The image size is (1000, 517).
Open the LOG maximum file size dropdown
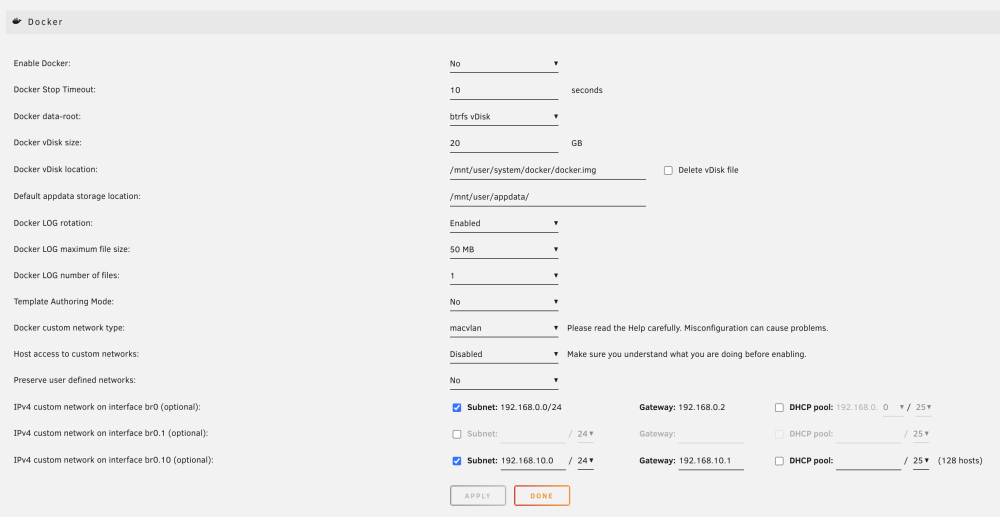pyautogui.click(x=504, y=249)
